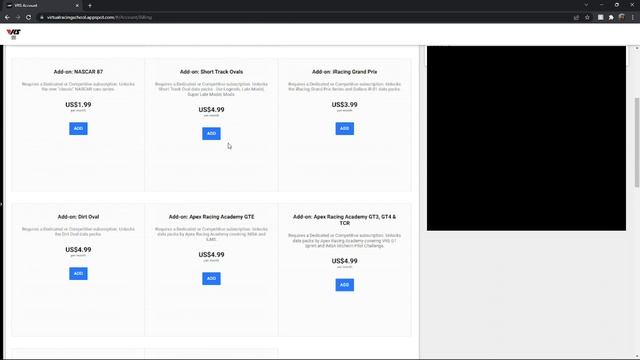
Task: Click the 'Add-on: NASCAR 87' title
Action: coord(78,72)
